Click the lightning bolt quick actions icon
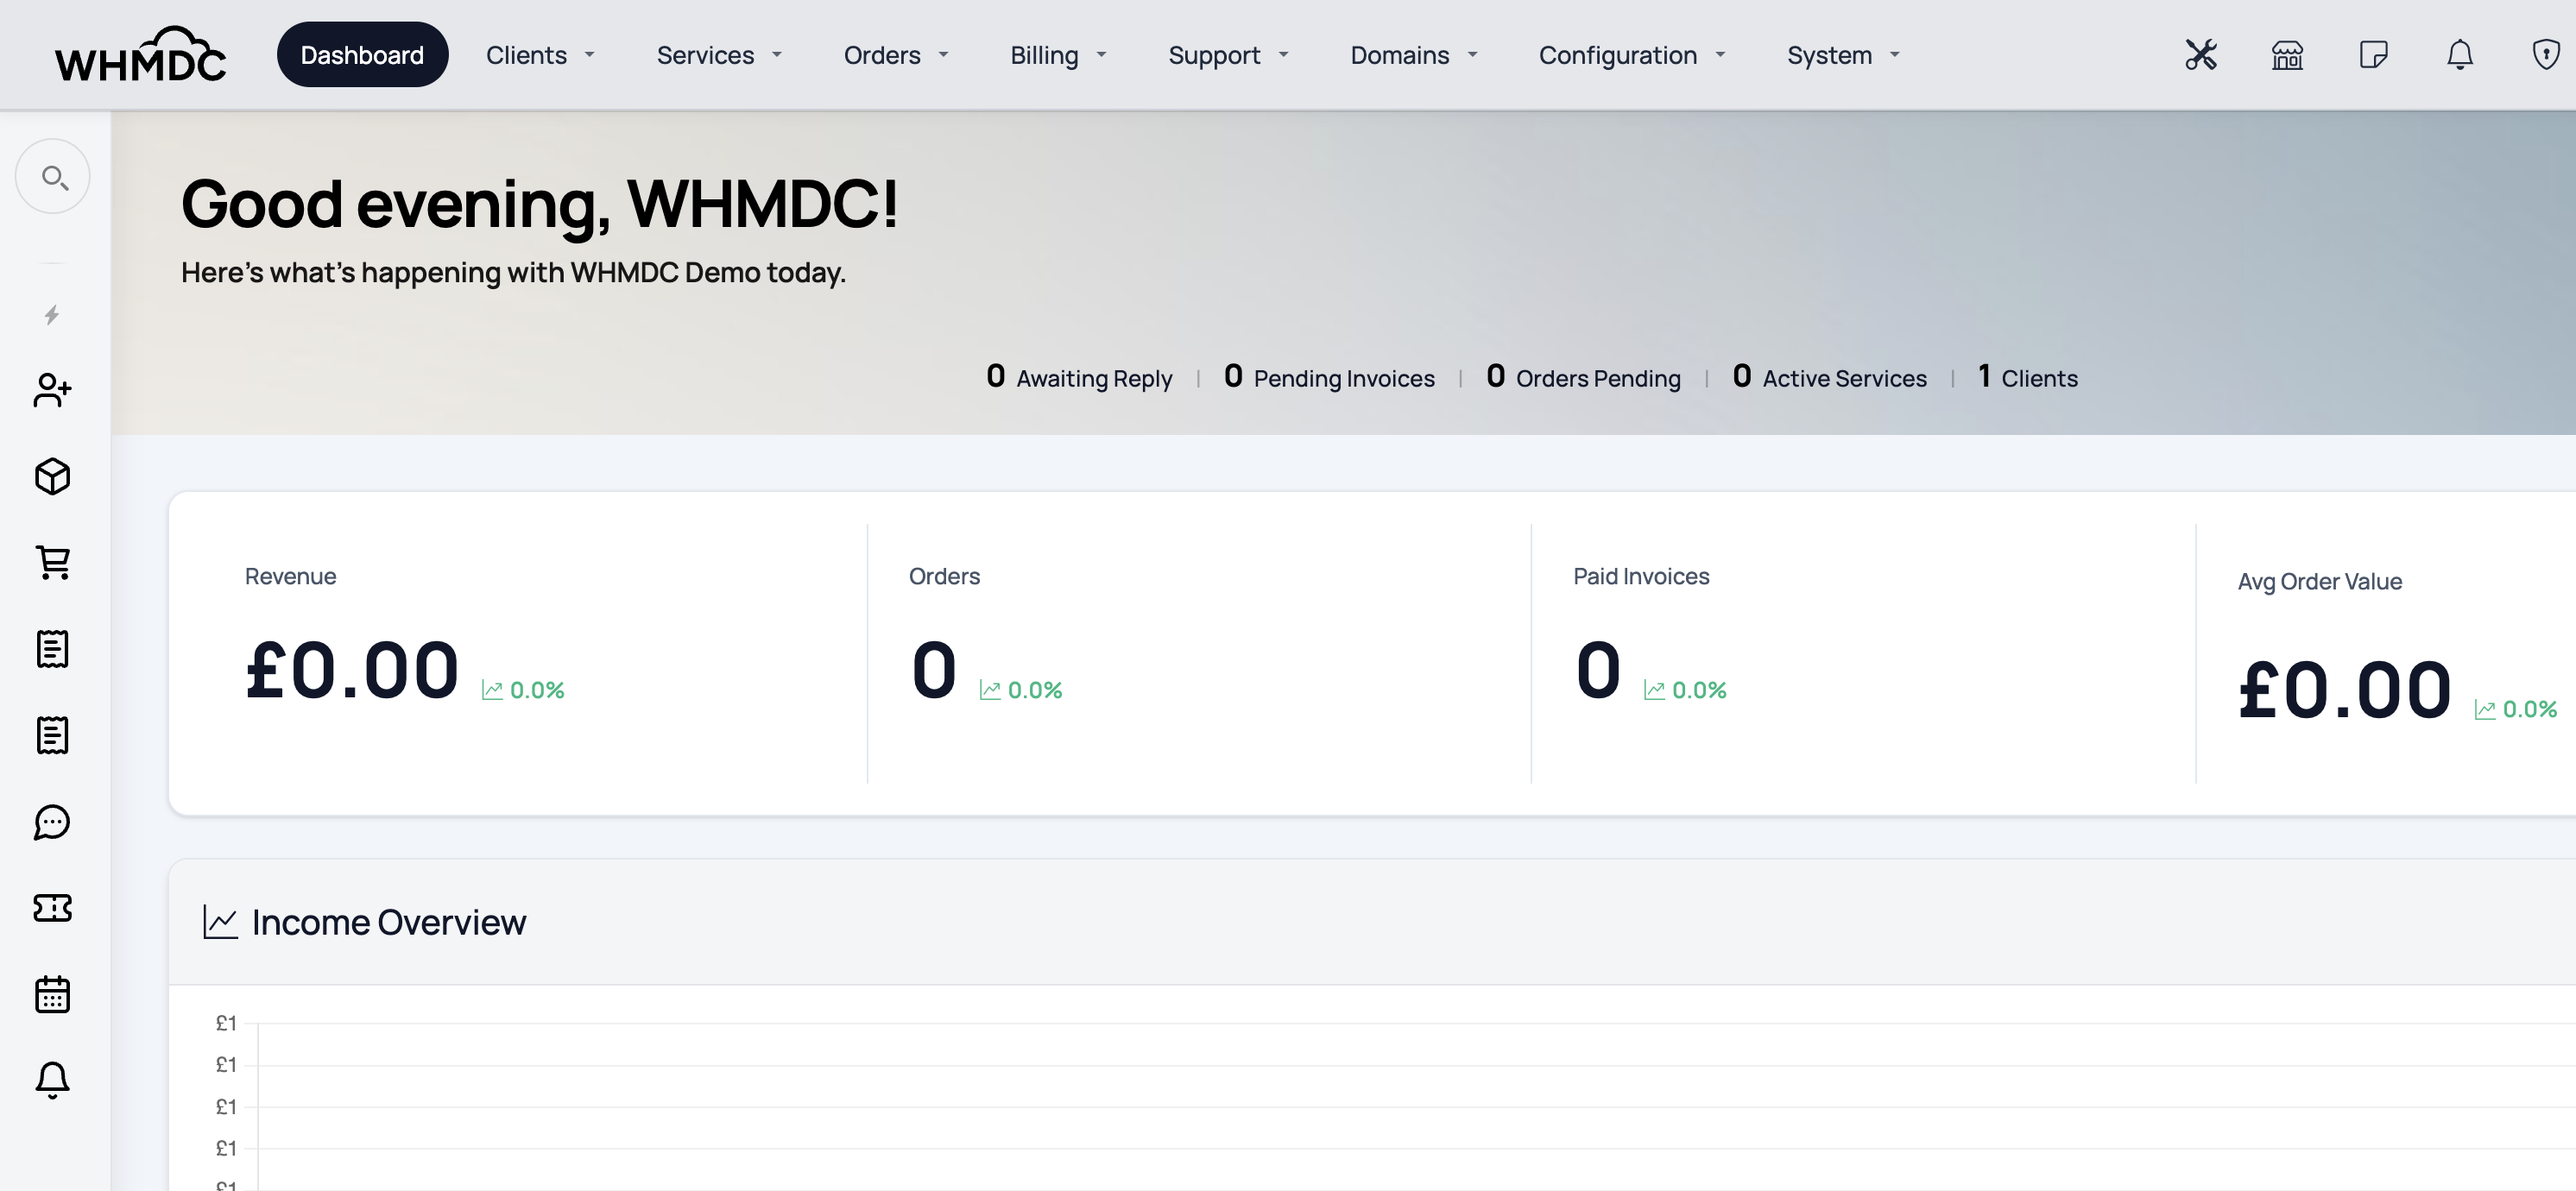Image resolution: width=2576 pixels, height=1191 pixels. coord(52,315)
